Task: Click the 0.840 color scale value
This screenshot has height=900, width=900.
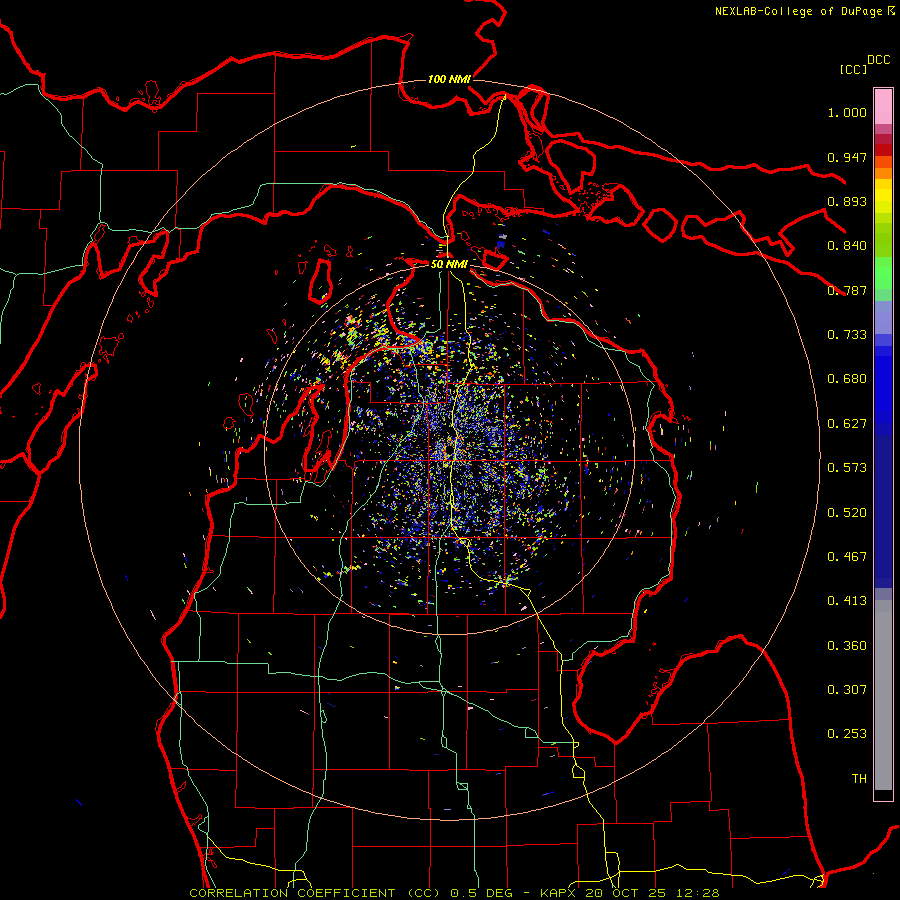Action: click(x=847, y=246)
